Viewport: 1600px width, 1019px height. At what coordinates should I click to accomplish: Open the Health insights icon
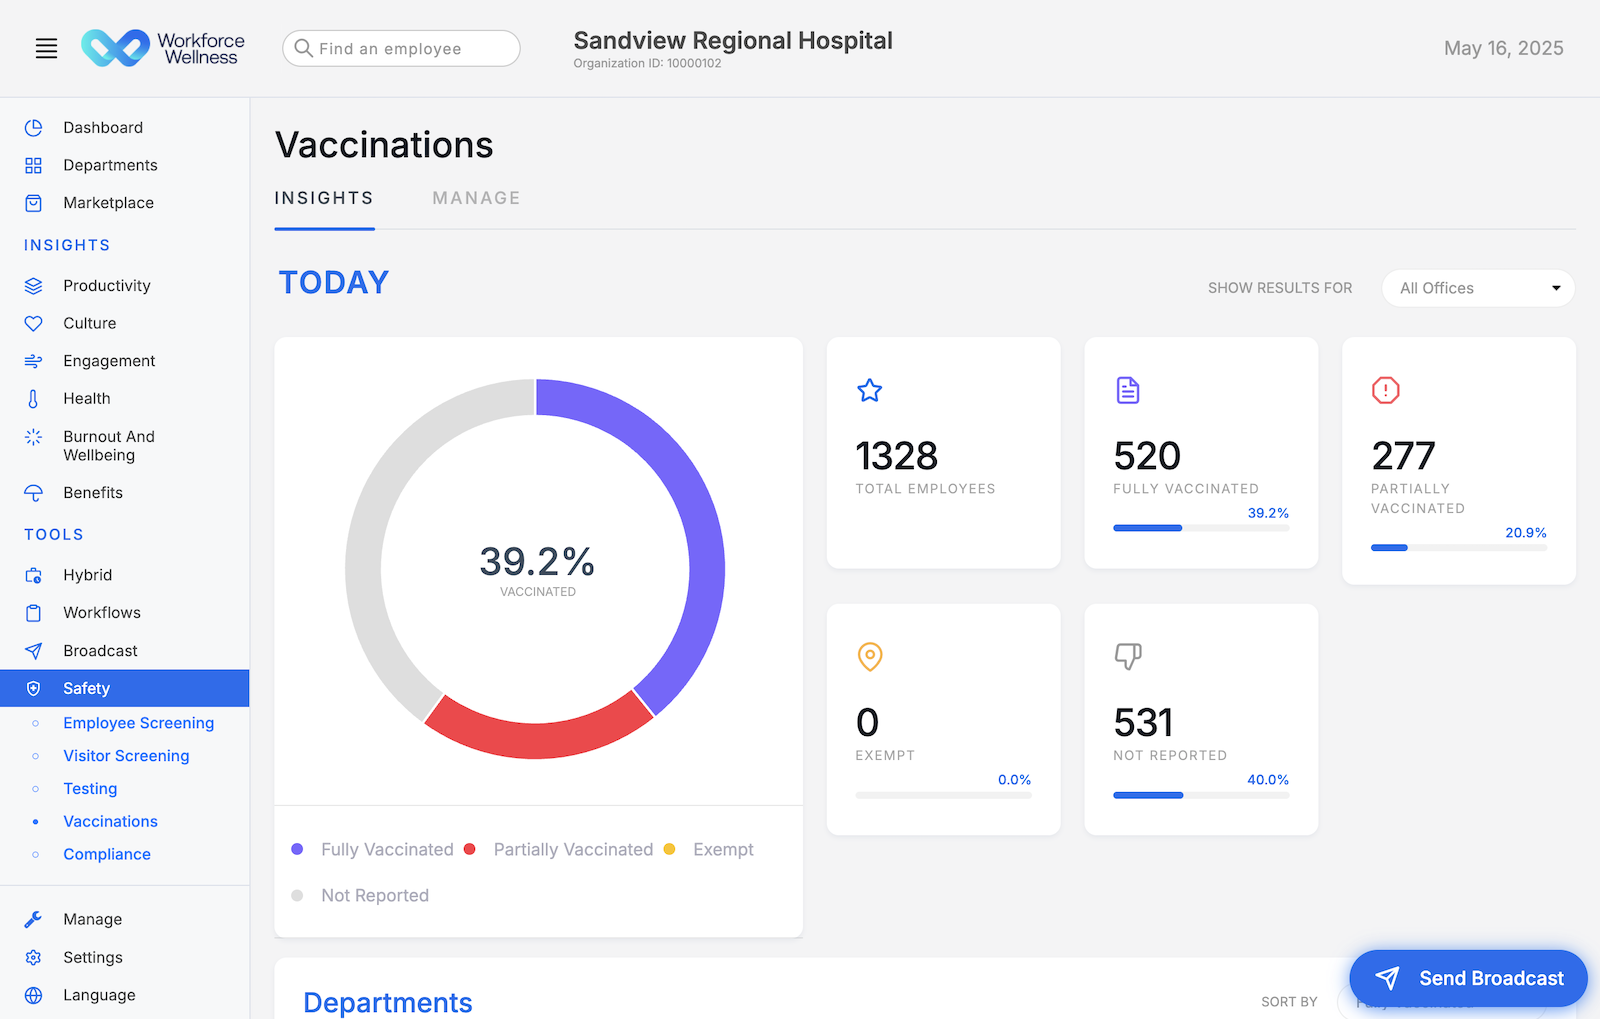[33, 398]
